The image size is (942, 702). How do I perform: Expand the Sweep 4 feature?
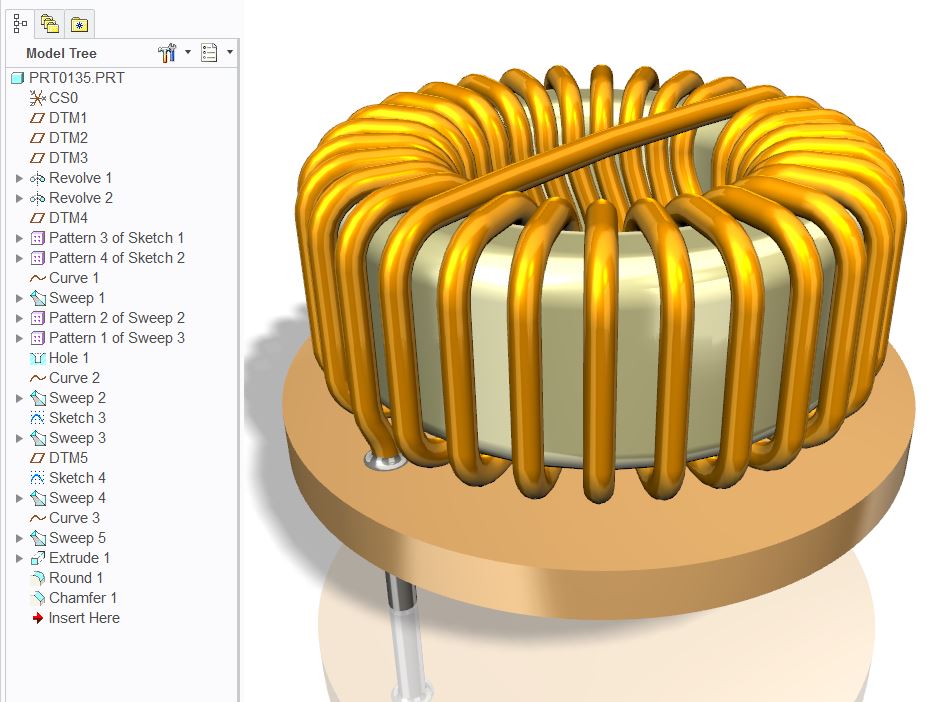click(19, 498)
